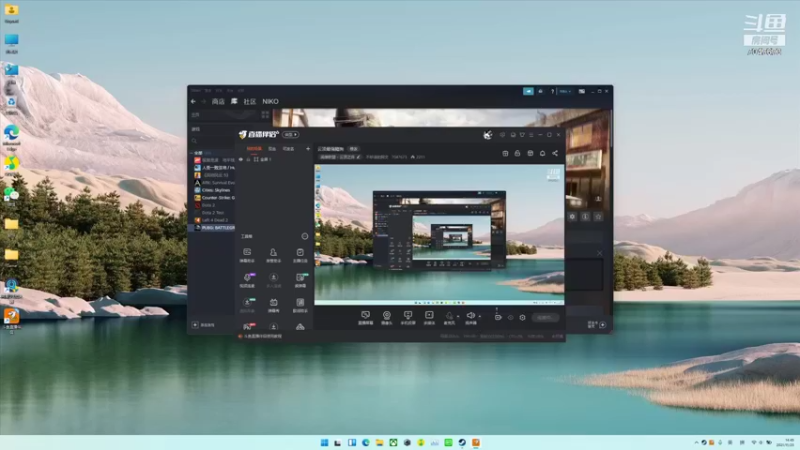Mute the speaker icon in bottom toolbar

(x=470, y=316)
